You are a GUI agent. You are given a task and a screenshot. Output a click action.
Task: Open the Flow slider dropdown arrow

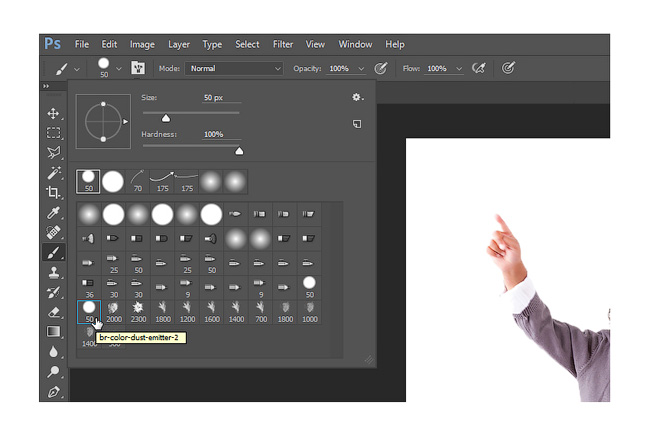[459, 69]
